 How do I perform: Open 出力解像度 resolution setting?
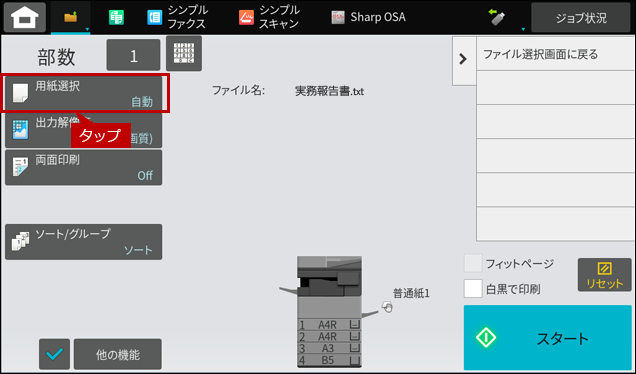(84, 130)
